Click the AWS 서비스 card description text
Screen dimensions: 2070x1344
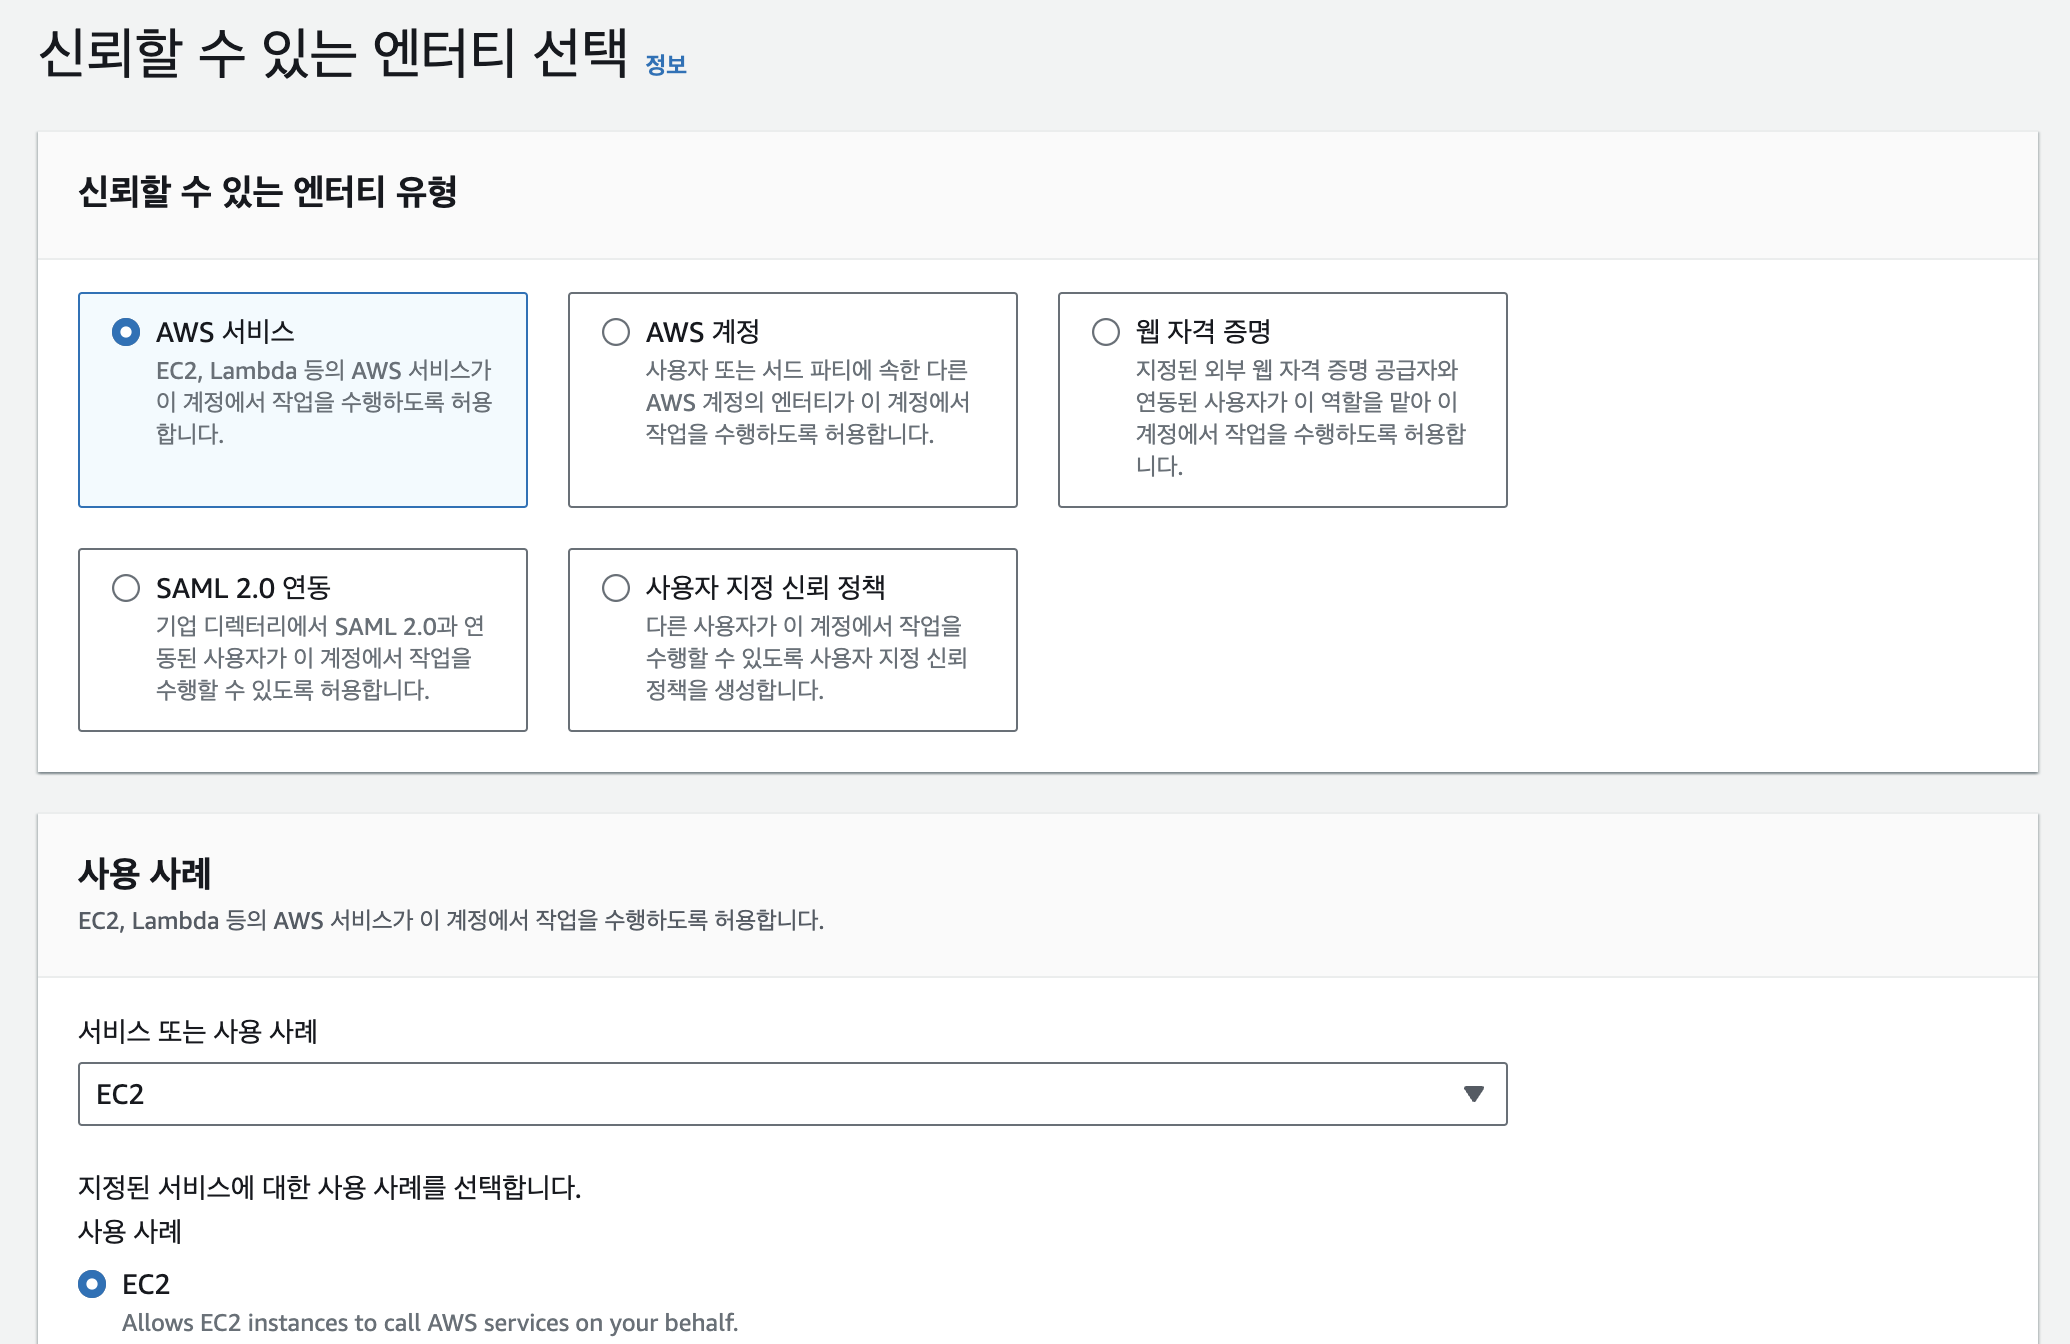(323, 402)
